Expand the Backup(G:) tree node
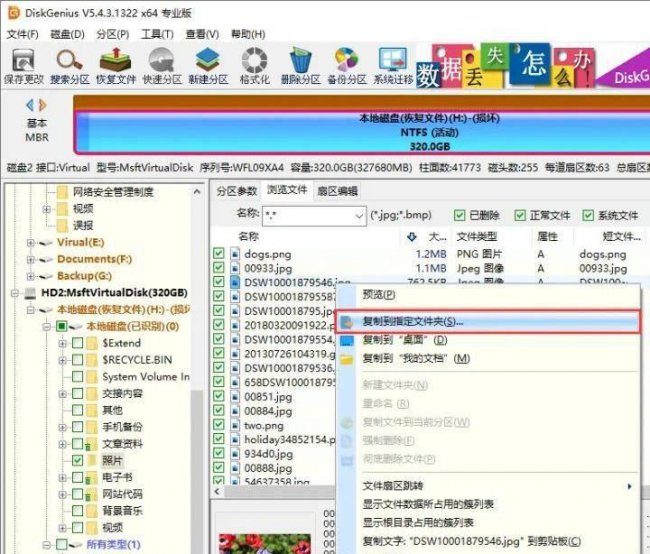Image resolution: width=650 pixels, height=554 pixels. click(30, 276)
